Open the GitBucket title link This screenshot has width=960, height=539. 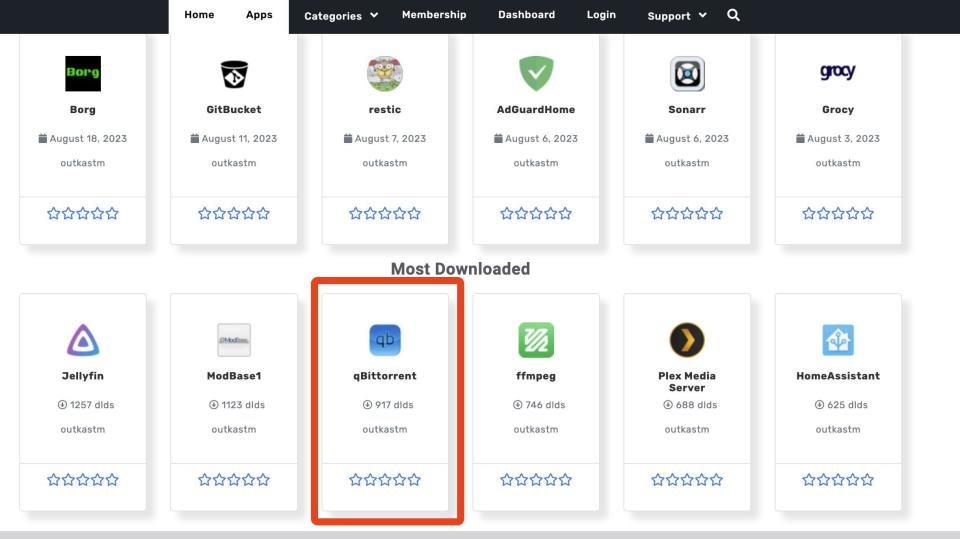coord(234,110)
